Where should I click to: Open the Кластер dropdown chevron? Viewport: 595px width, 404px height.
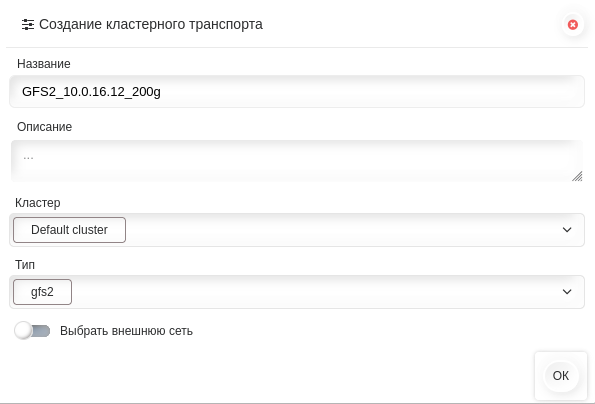(x=567, y=230)
